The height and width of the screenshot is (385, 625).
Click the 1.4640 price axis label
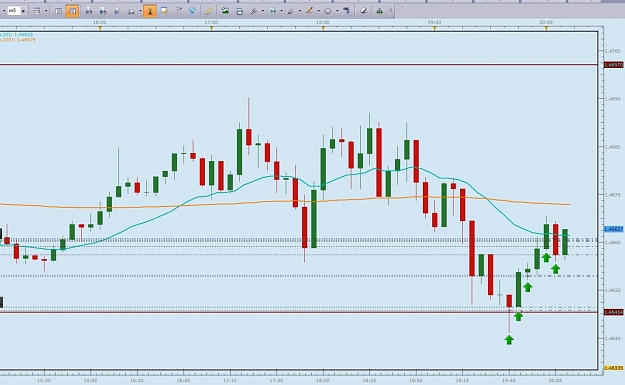613,338
